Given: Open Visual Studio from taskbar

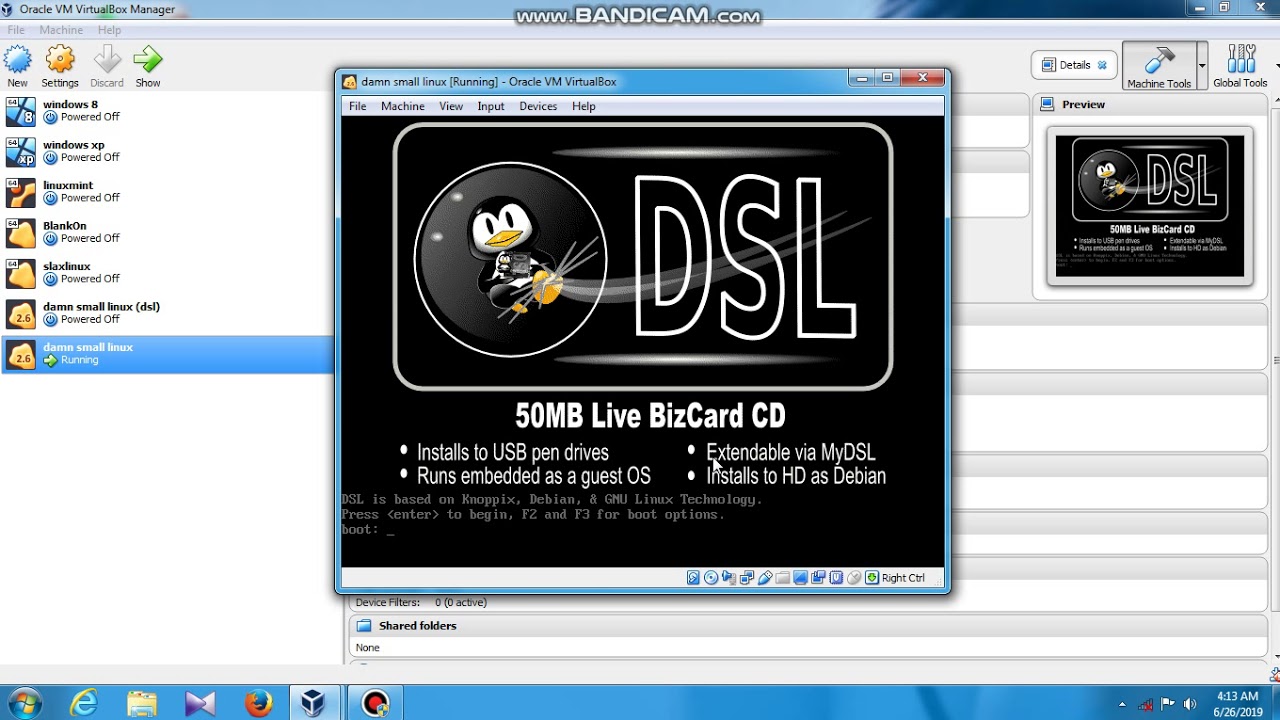Looking at the screenshot, I should click(x=200, y=703).
